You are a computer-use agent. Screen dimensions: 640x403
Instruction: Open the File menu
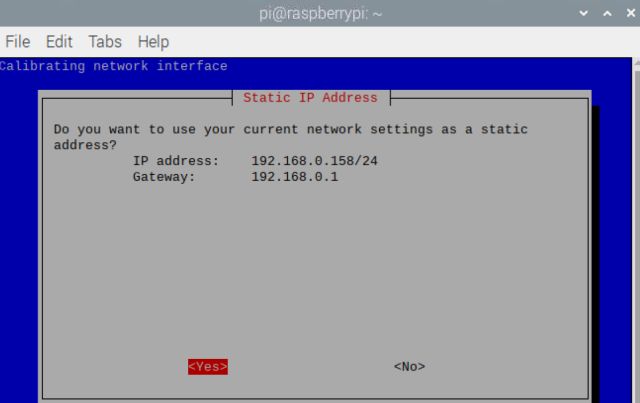[18, 42]
